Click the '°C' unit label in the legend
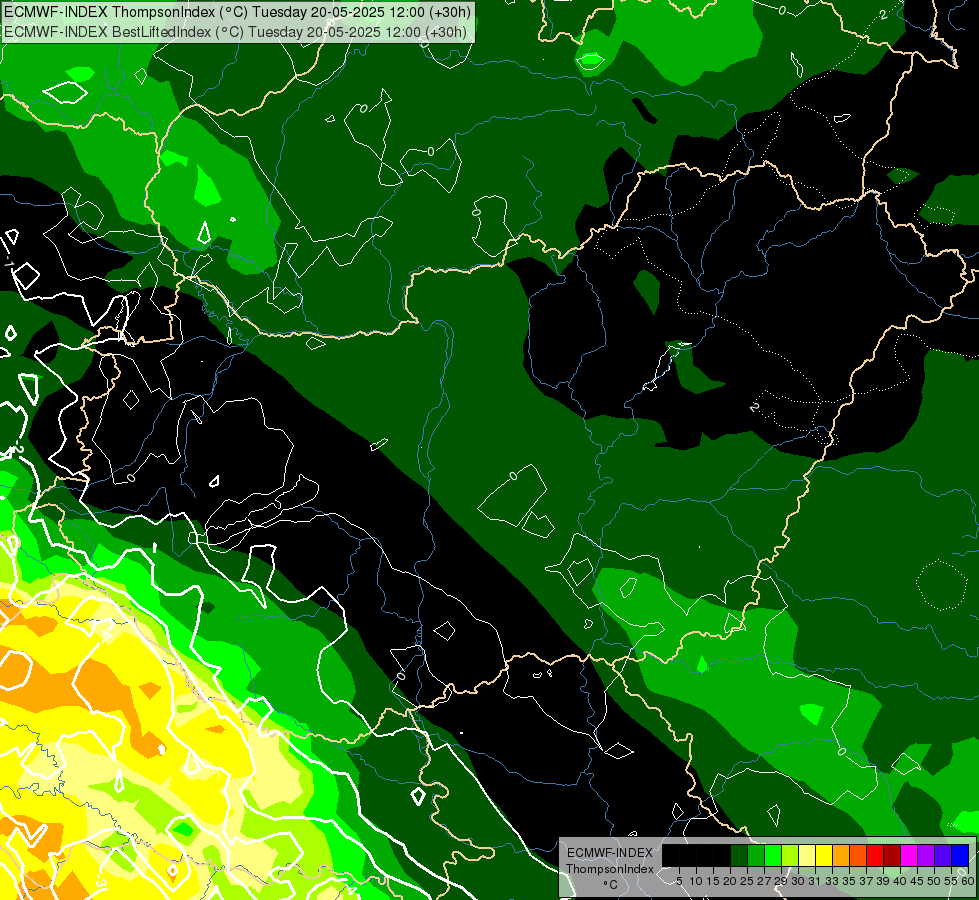The width and height of the screenshot is (979, 900). [x=611, y=884]
